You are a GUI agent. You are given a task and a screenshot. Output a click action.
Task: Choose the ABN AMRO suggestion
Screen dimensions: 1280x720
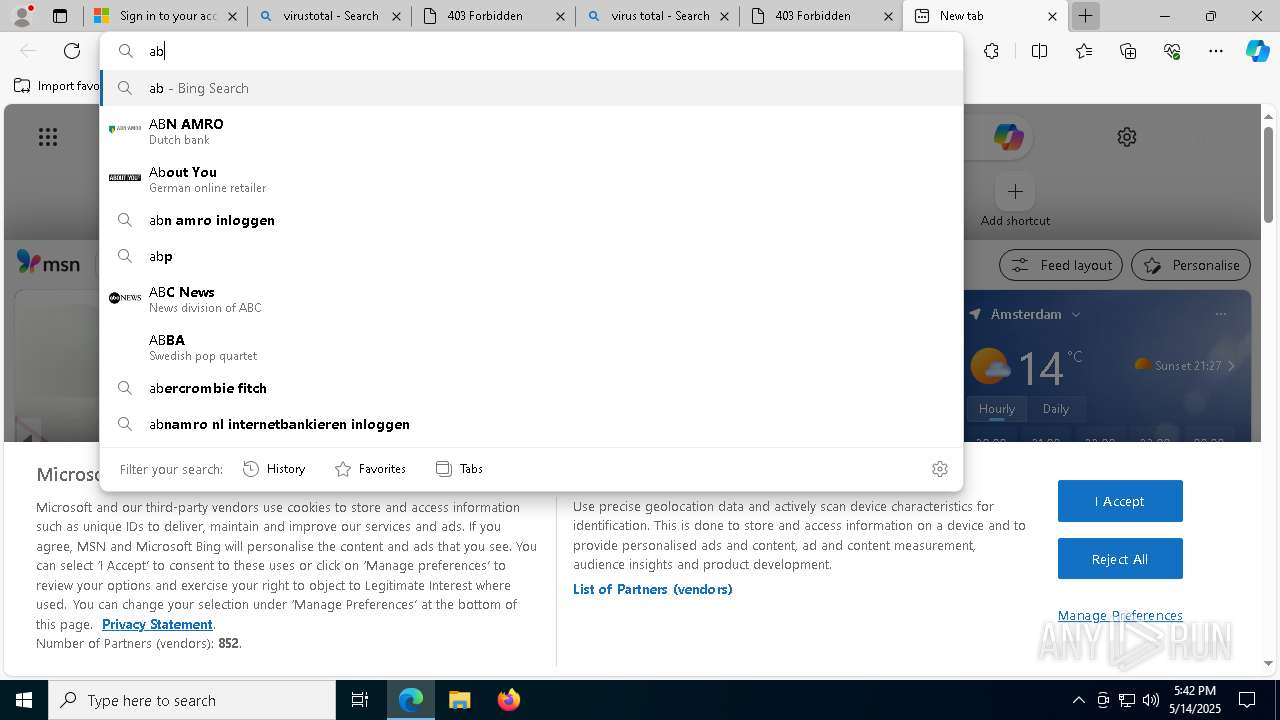pos(531,131)
